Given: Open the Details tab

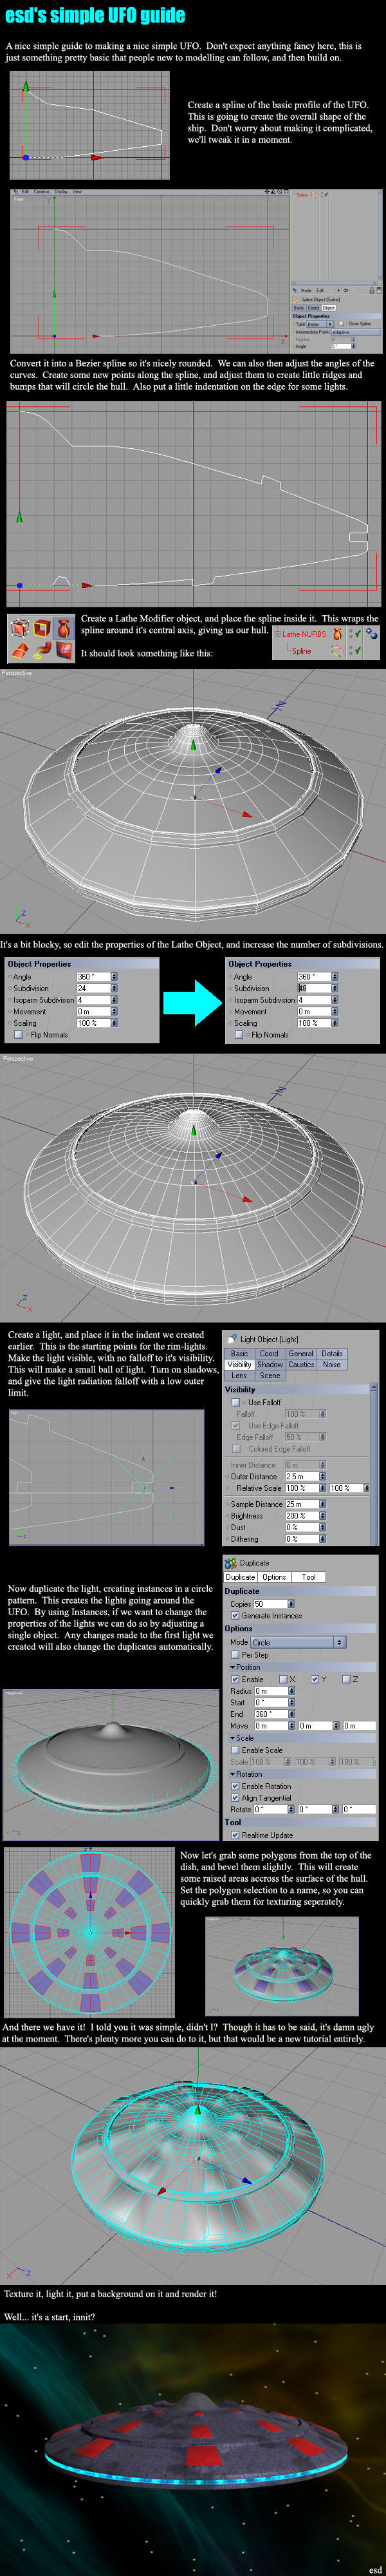Looking at the screenshot, I should click(332, 1353).
